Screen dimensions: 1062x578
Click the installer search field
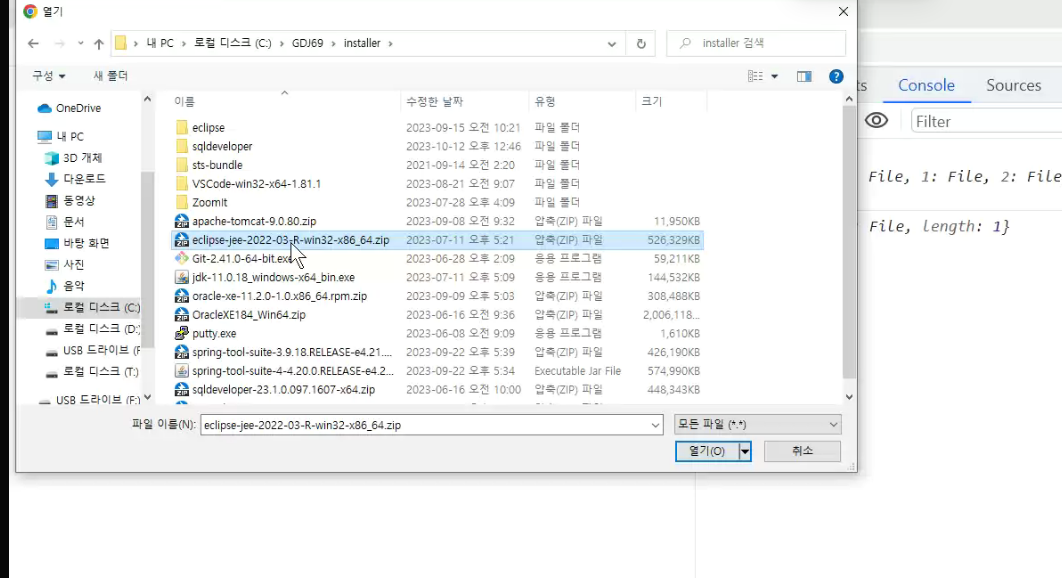[756, 43]
